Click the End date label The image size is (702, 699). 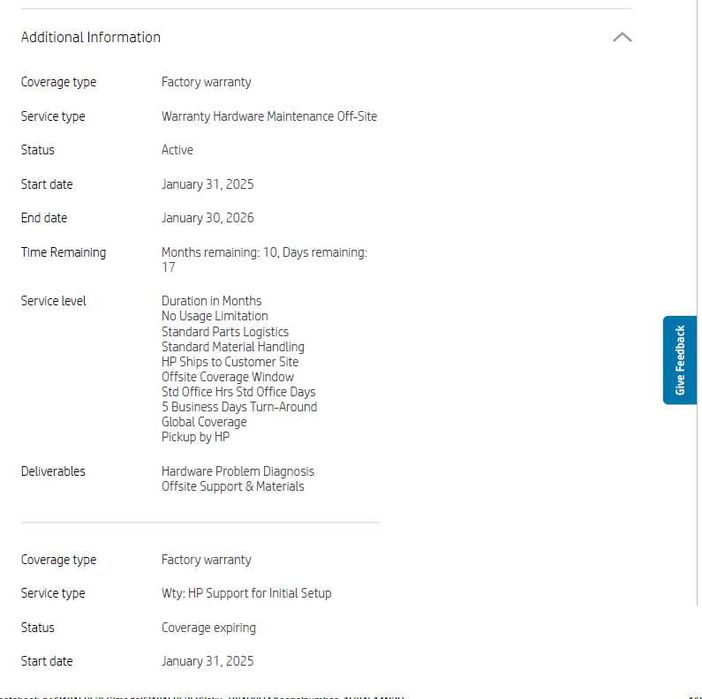44,218
